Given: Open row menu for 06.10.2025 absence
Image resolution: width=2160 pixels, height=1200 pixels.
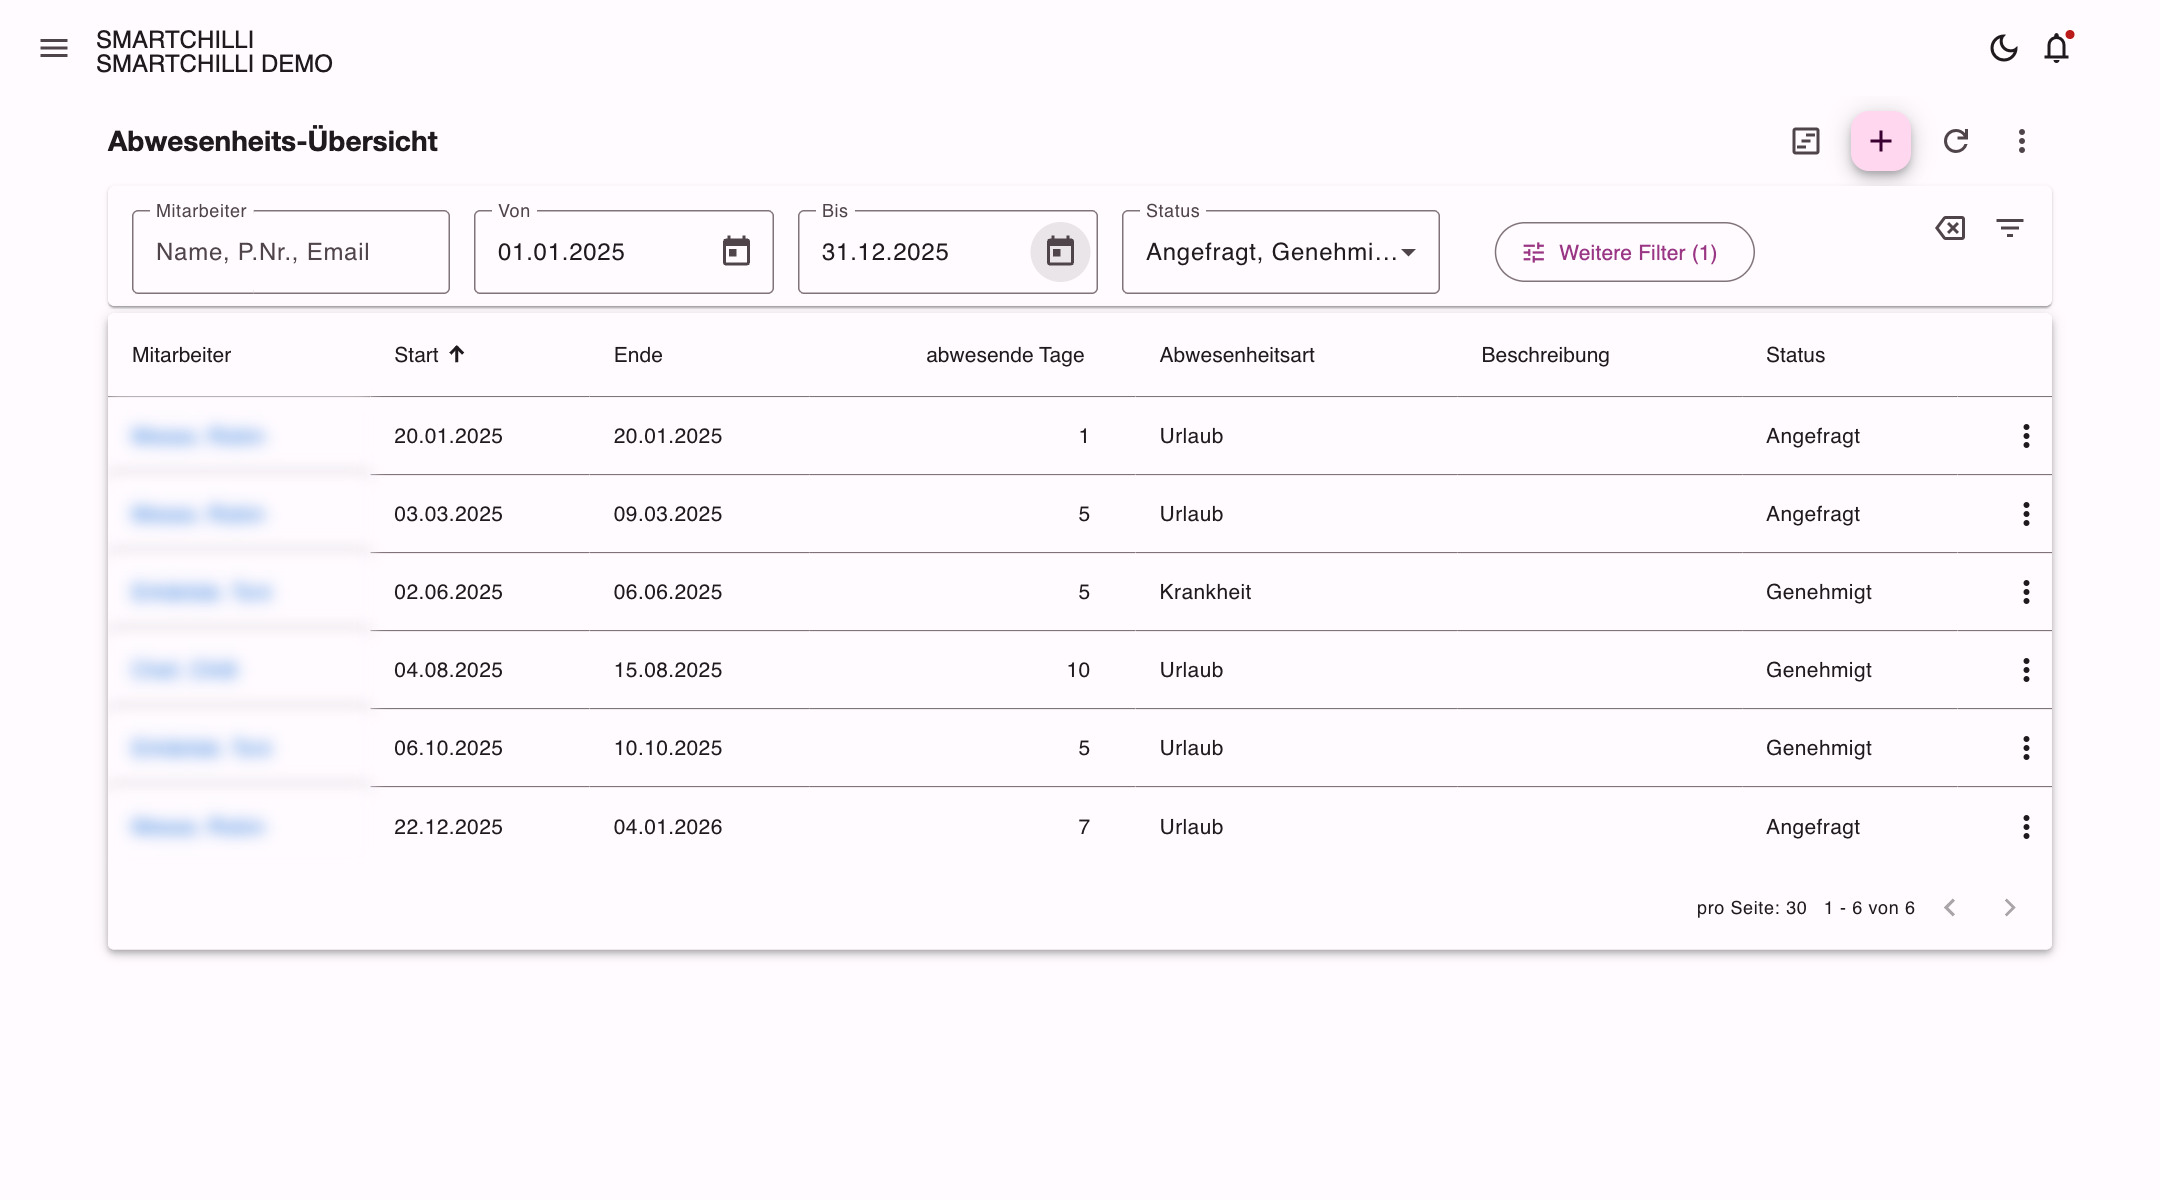Looking at the screenshot, I should pos(2026,748).
